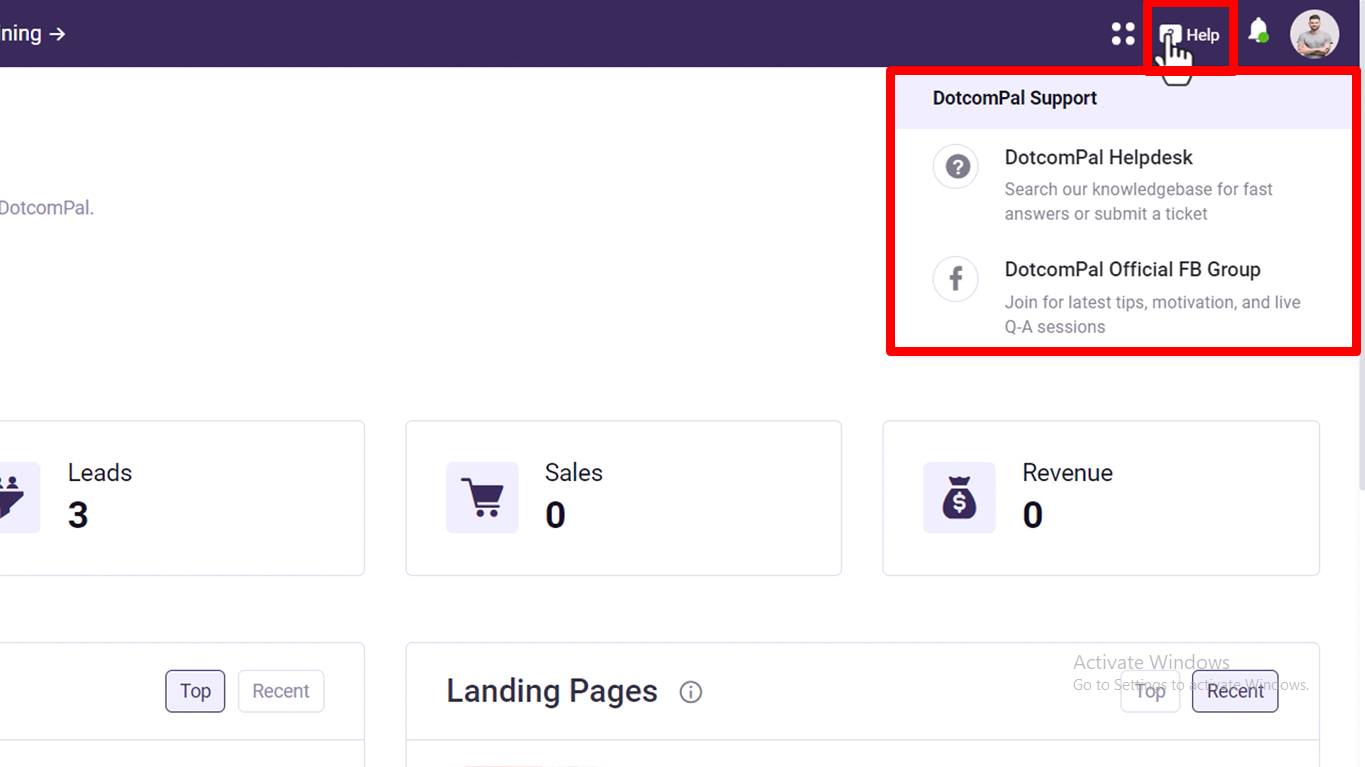Click the Facebook group icon
Viewport: 1365px width, 767px height.
click(x=956, y=278)
